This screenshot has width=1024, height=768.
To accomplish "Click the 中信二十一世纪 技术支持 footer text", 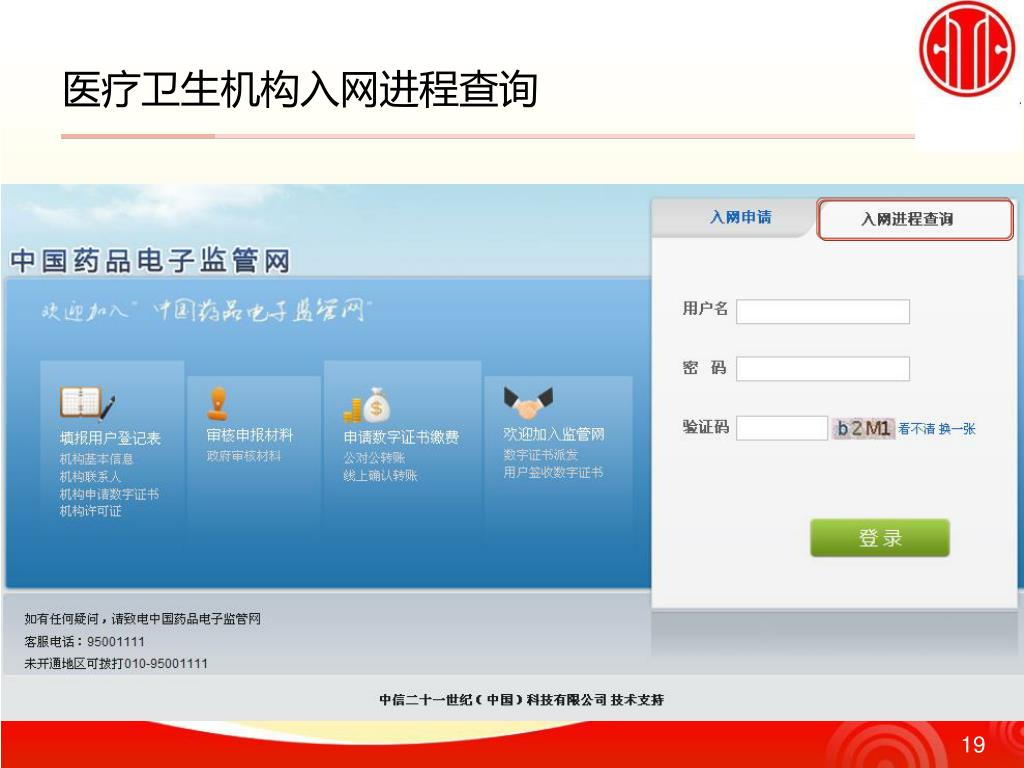I will (x=521, y=699).
